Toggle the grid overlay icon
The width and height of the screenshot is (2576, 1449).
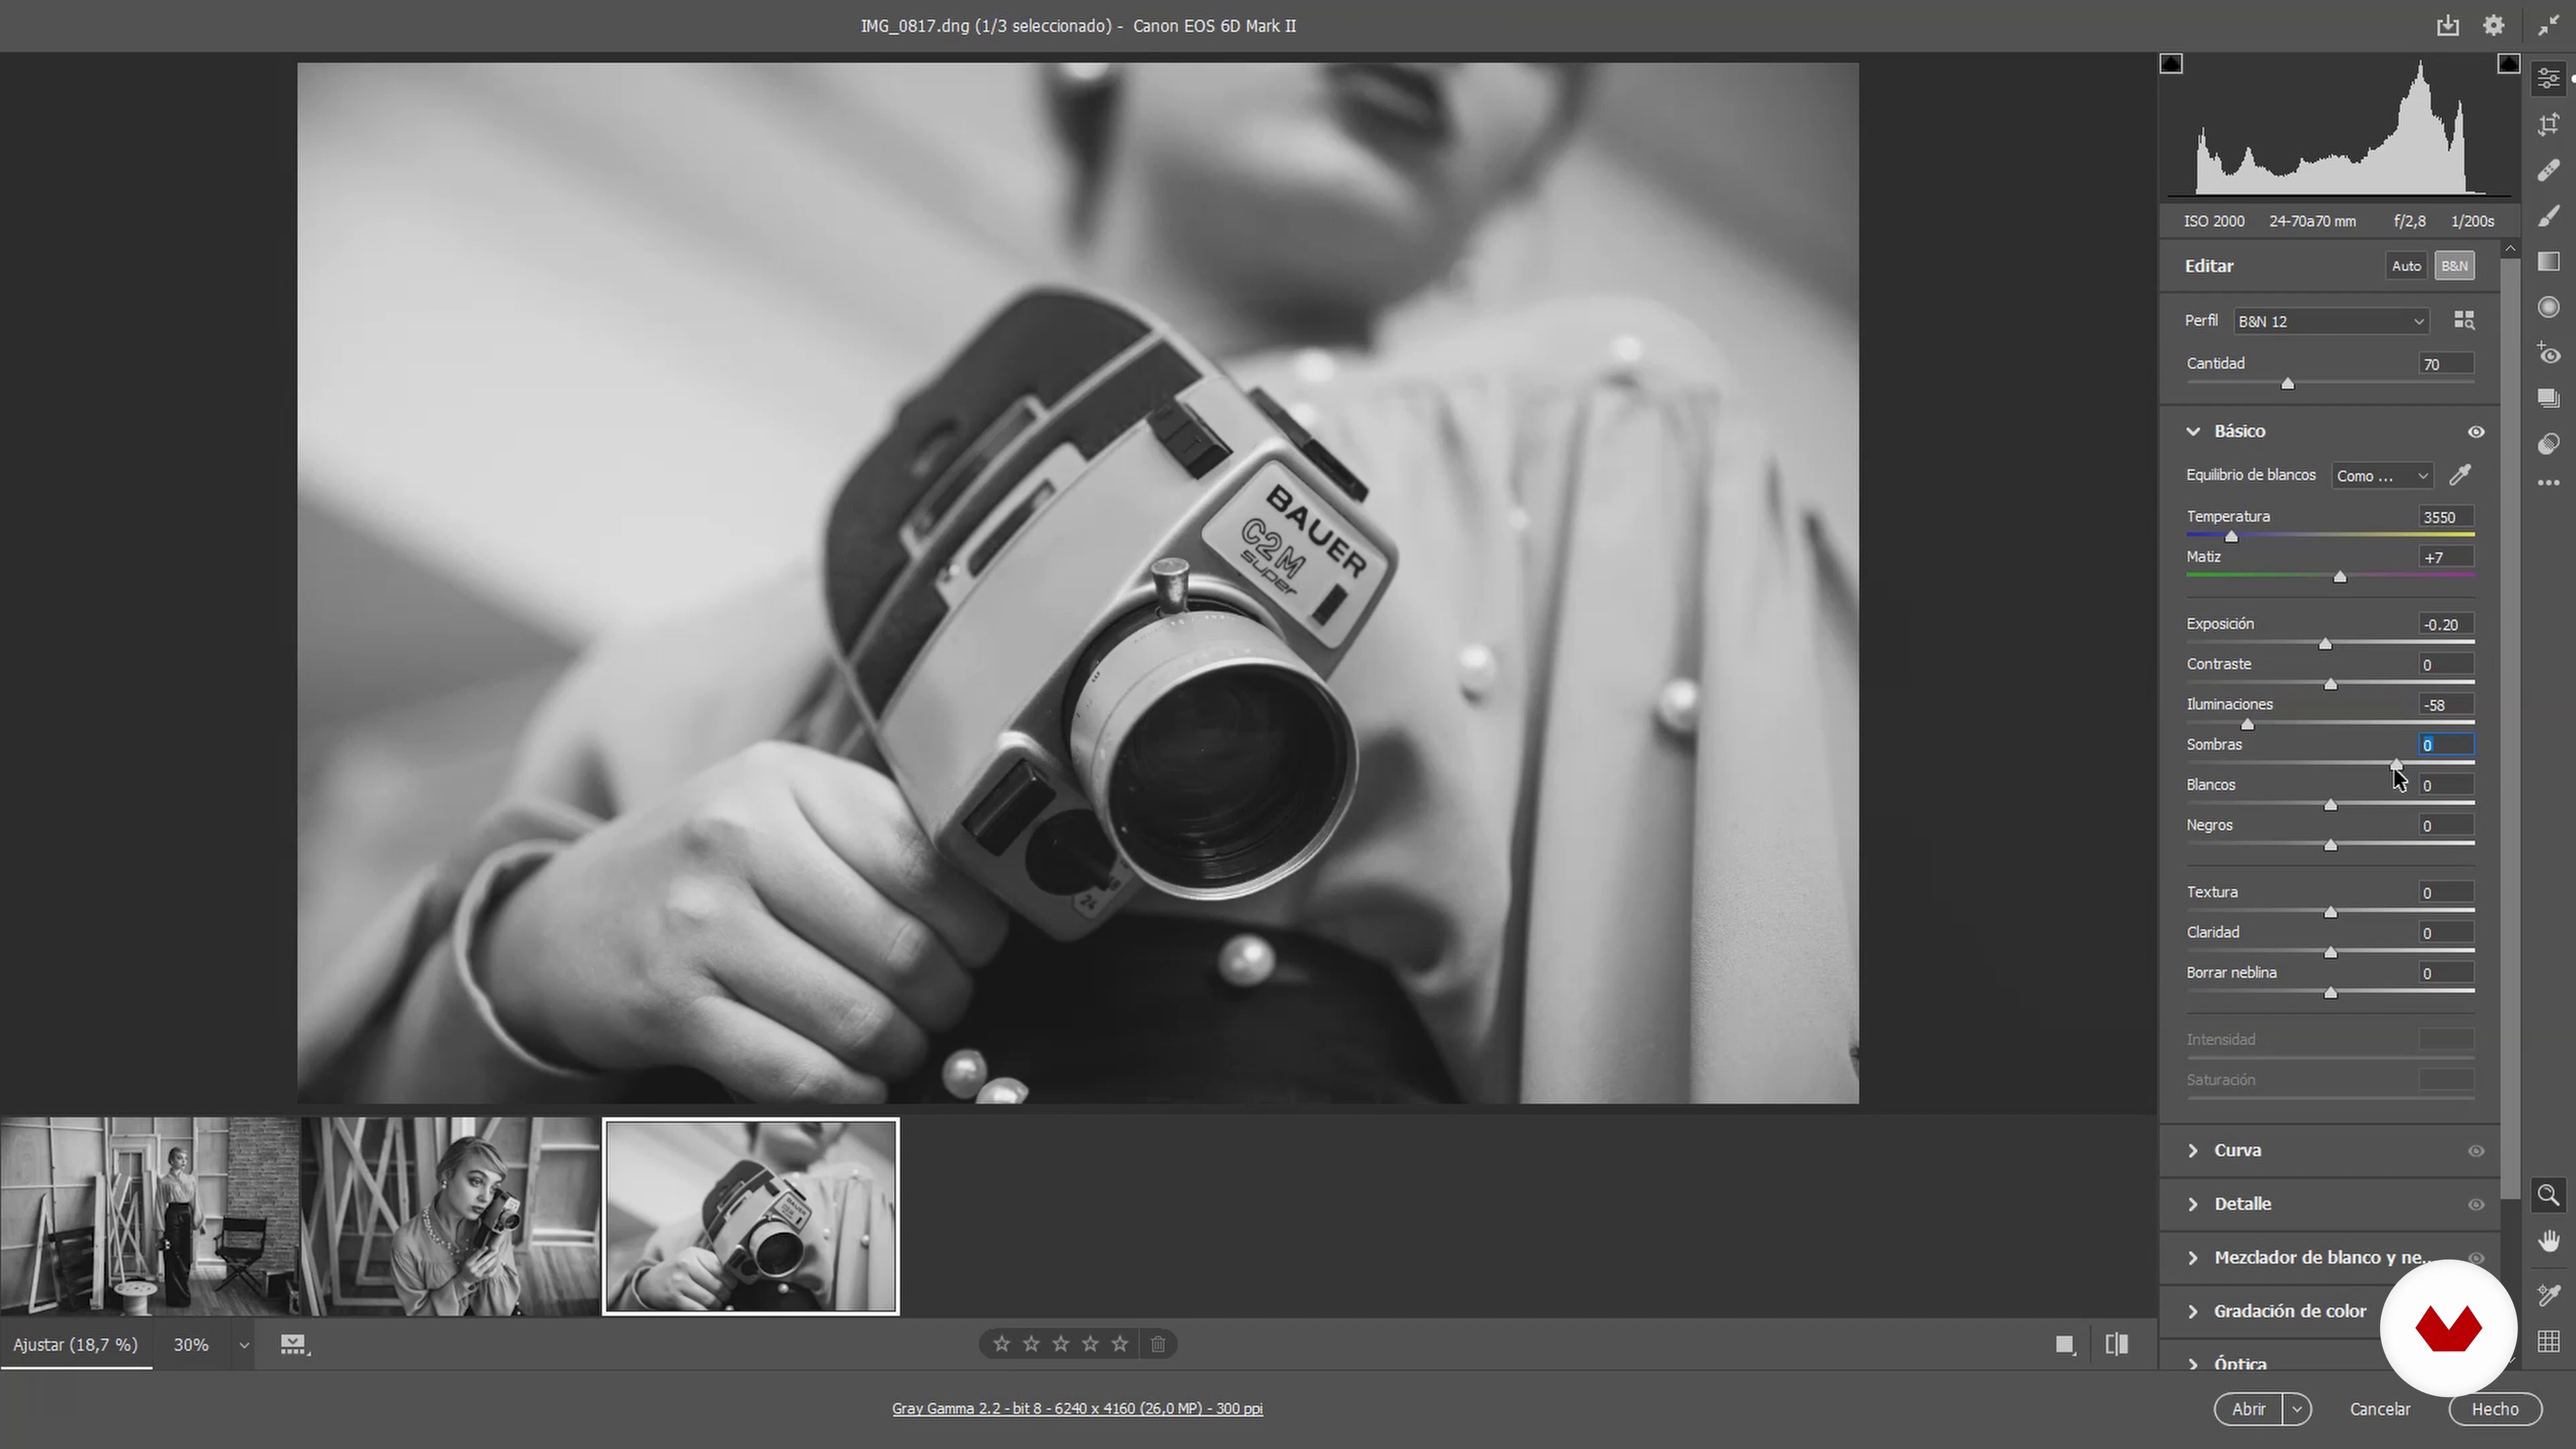click(2548, 1341)
